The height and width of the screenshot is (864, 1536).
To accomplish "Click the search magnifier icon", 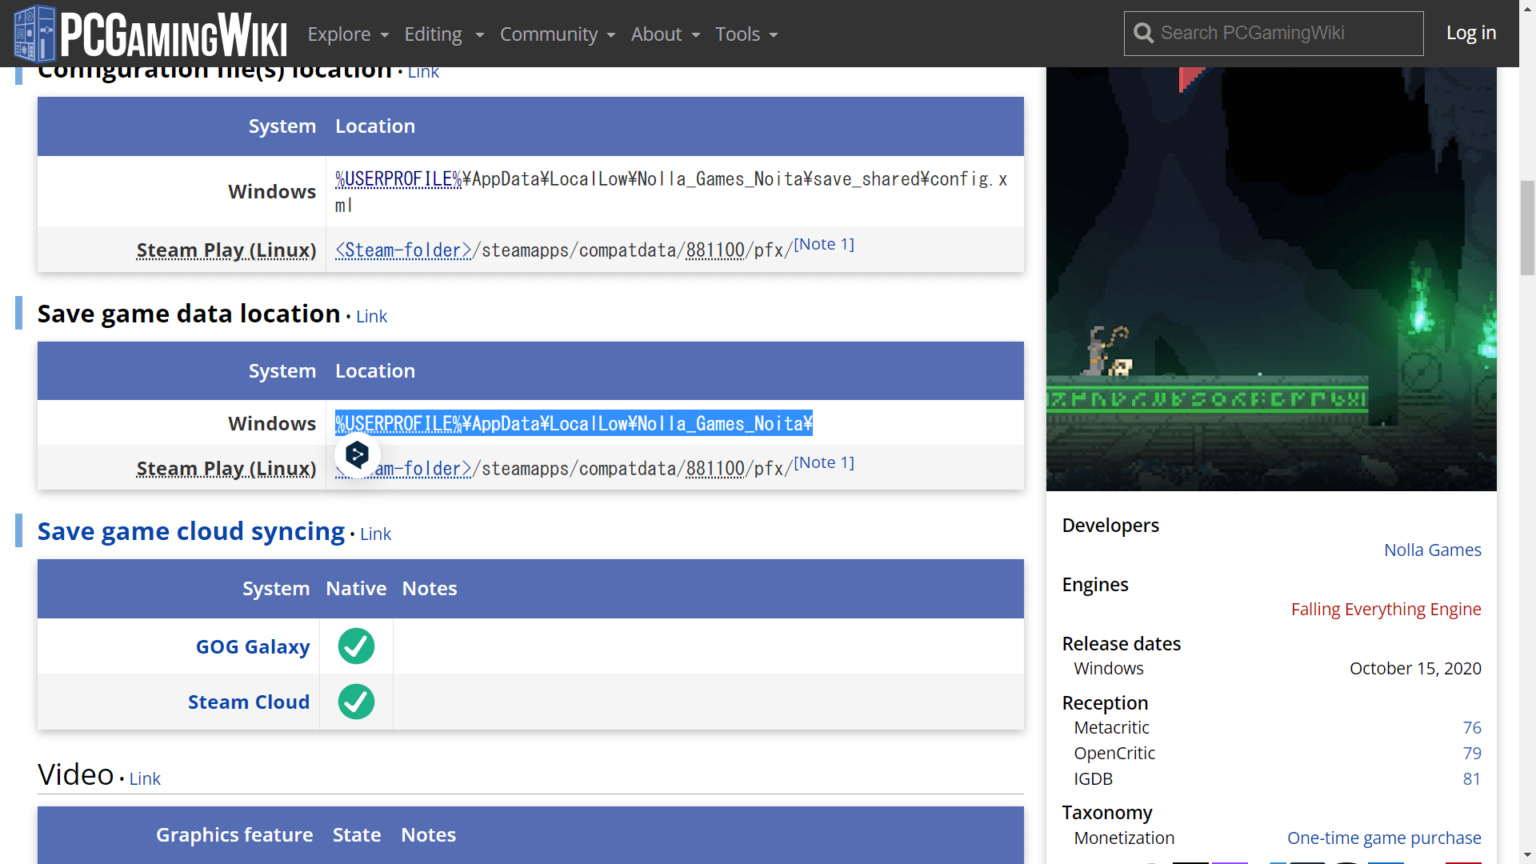I will pos(1143,34).
